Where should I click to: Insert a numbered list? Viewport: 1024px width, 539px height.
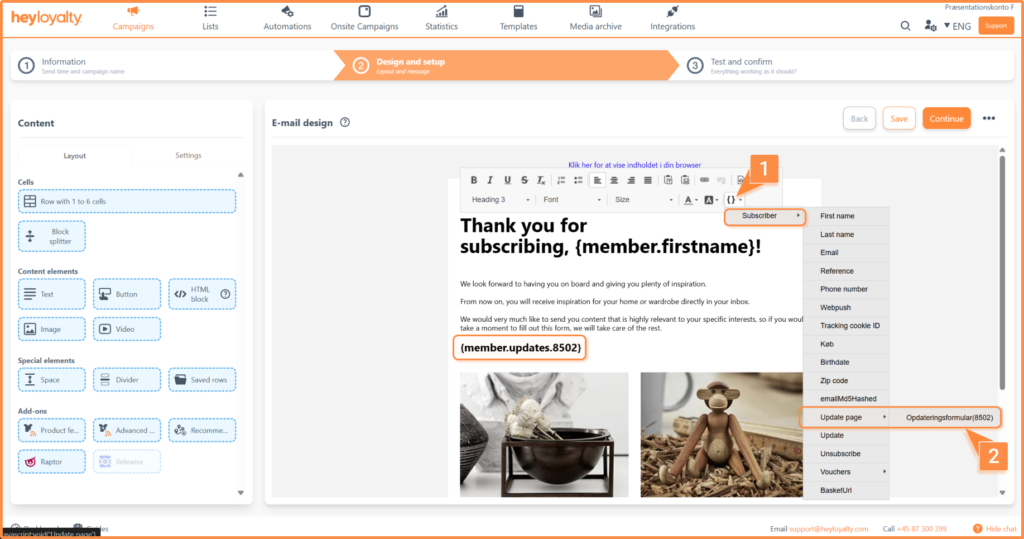click(561, 180)
